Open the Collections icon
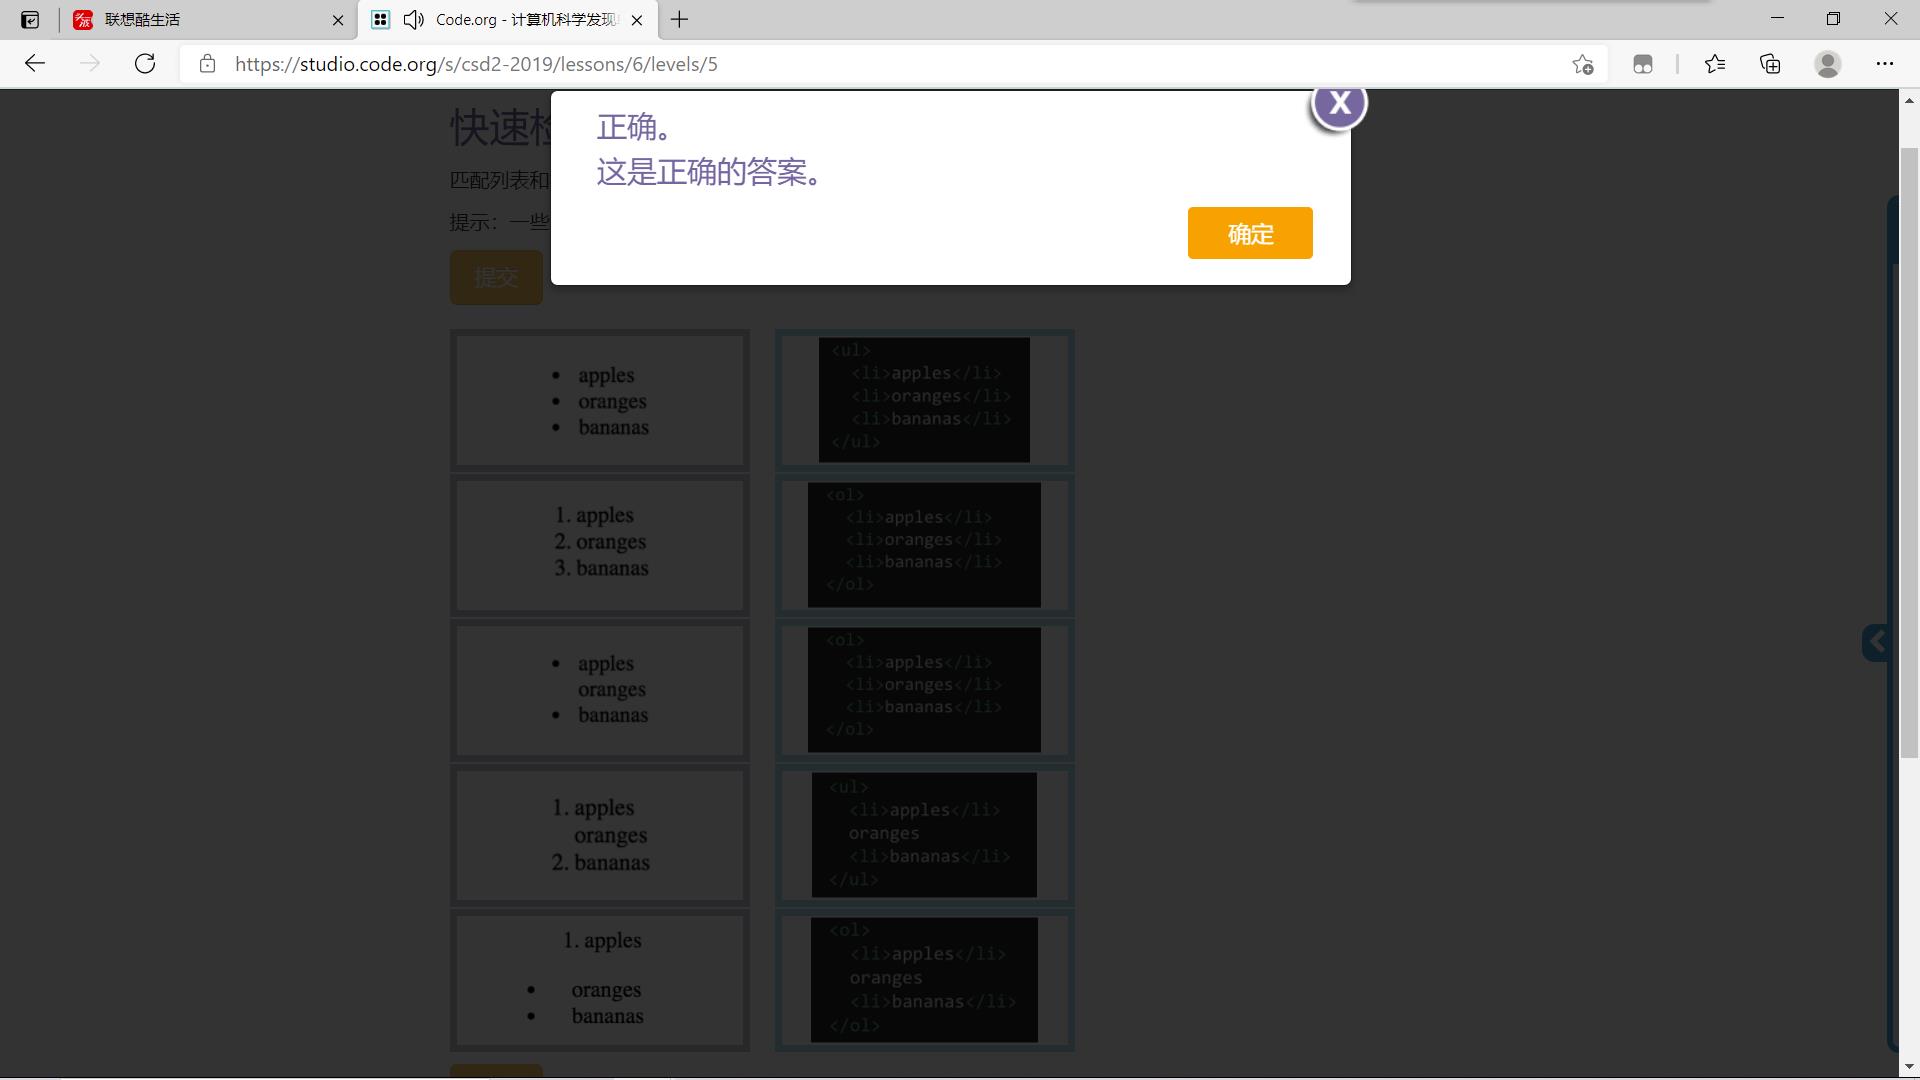The image size is (1920, 1080). pos(1770,64)
